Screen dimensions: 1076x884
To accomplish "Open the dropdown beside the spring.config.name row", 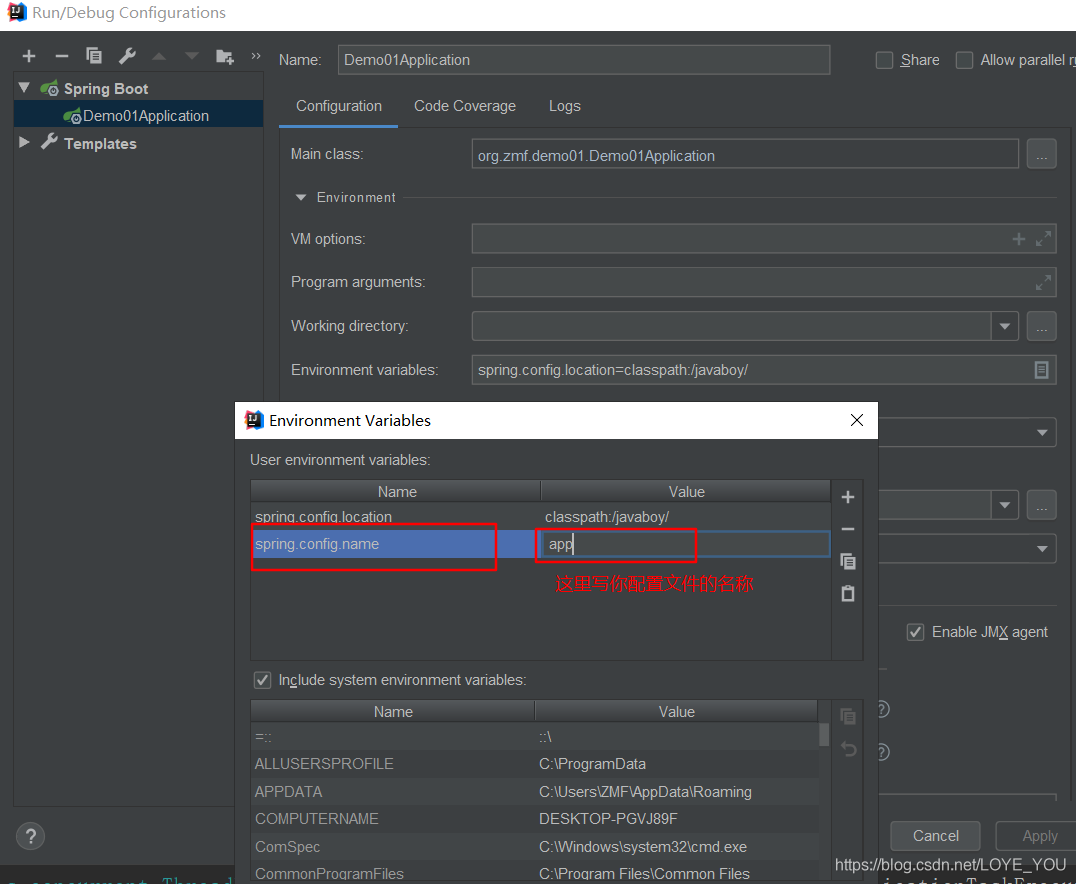I will click(x=1042, y=548).
